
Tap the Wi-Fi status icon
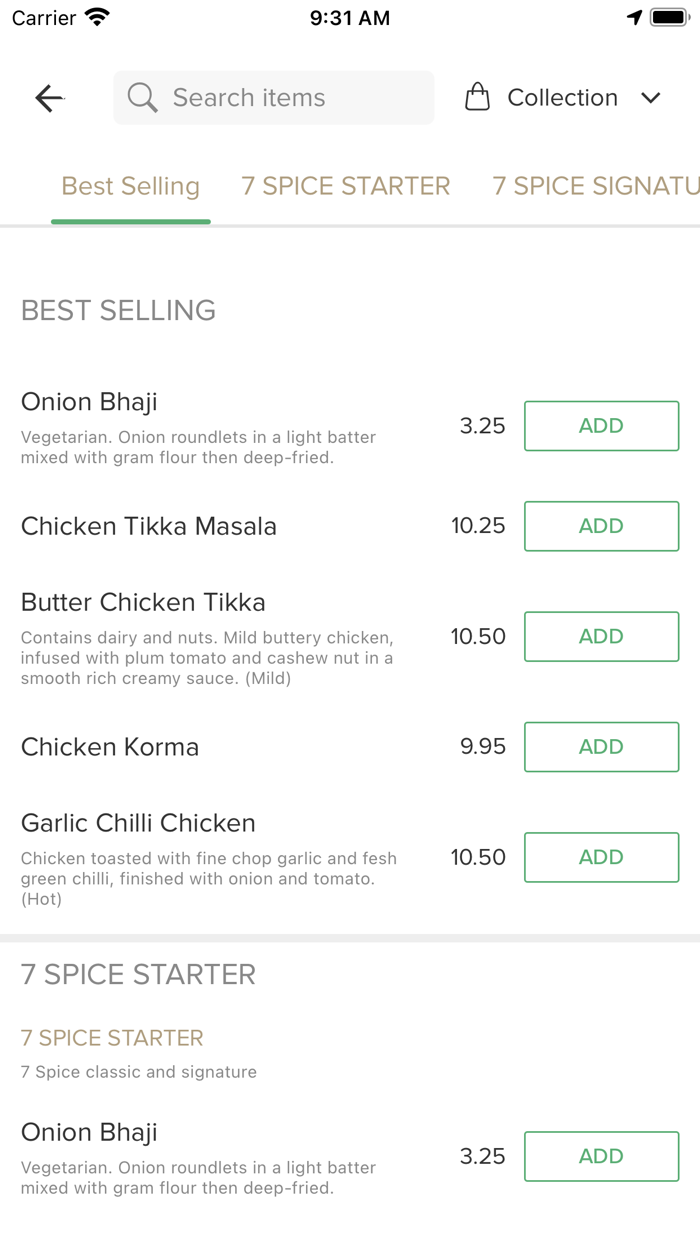[97, 18]
